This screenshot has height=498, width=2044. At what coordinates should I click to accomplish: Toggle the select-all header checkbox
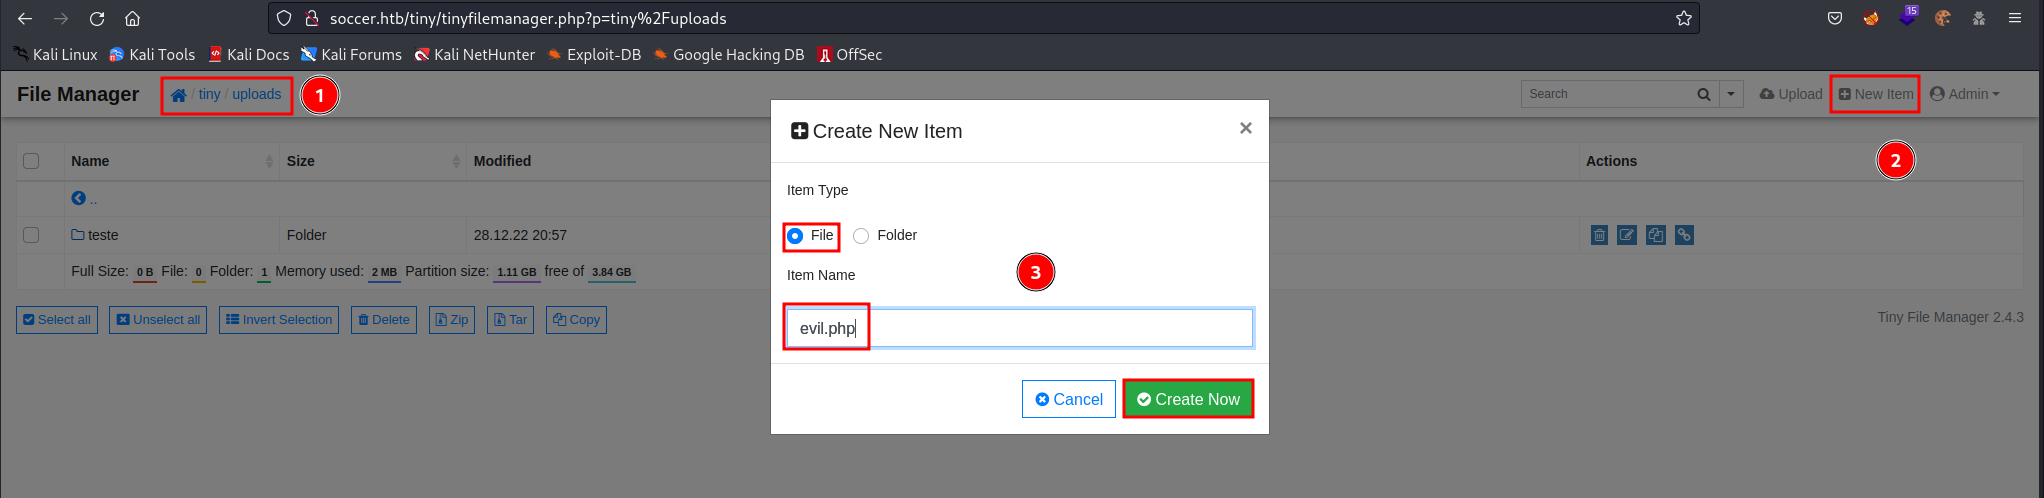coord(31,161)
